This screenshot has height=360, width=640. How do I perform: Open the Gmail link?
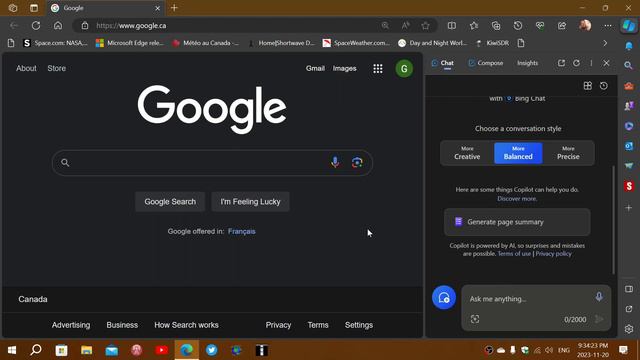(x=315, y=69)
